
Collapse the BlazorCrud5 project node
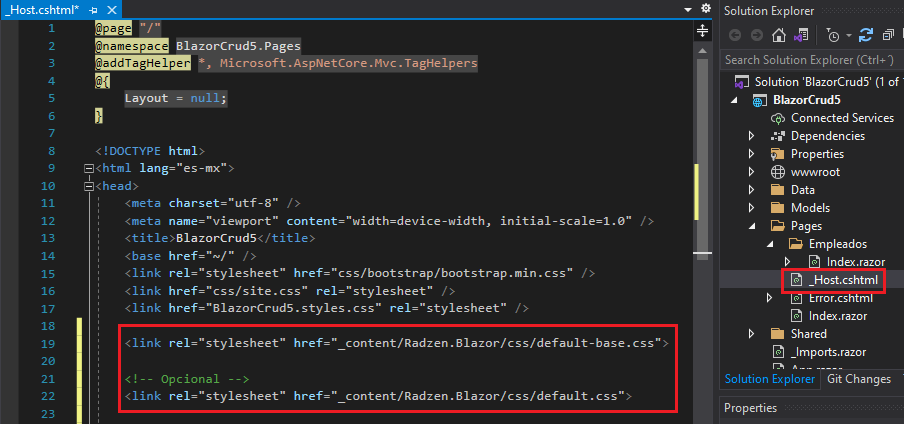coord(734,100)
